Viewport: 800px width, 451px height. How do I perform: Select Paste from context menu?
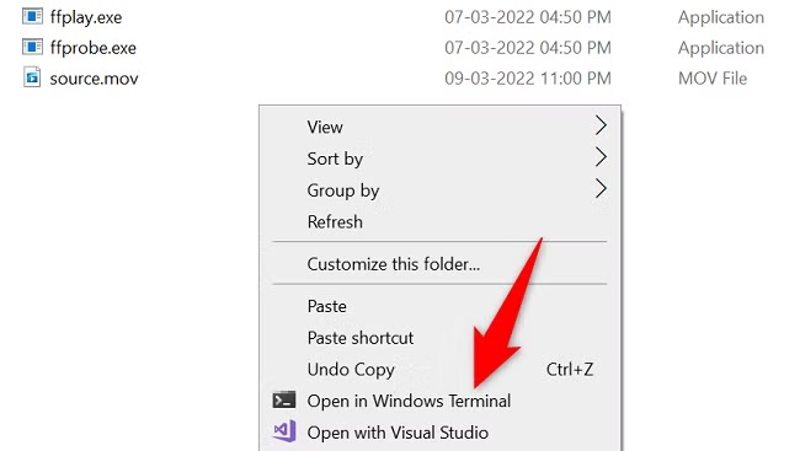pos(327,306)
